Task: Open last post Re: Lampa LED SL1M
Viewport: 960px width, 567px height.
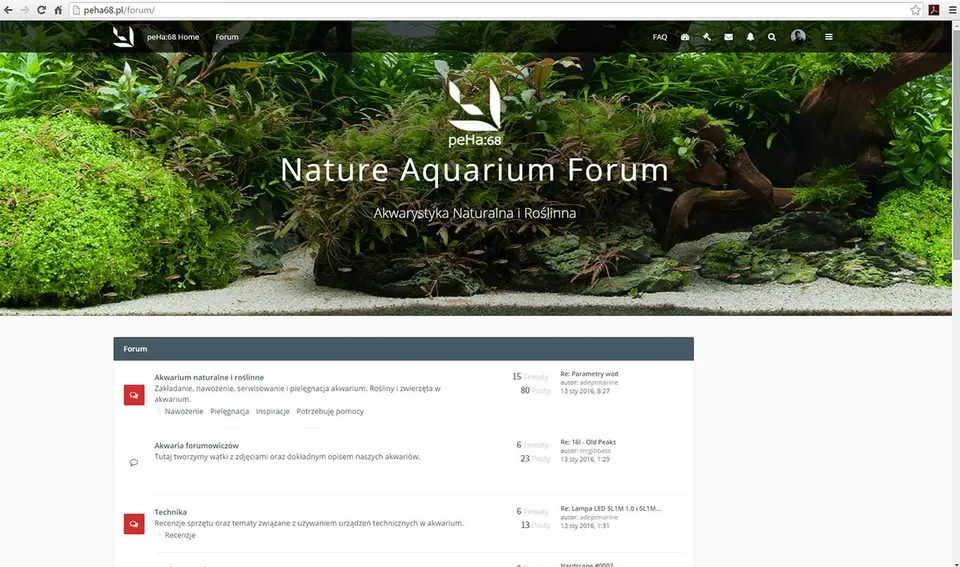Action: click(610, 508)
